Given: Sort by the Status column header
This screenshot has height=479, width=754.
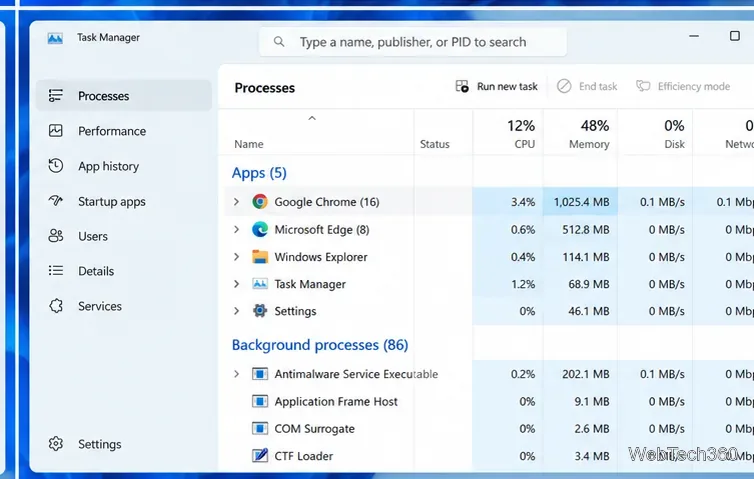Looking at the screenshot, I should coord(435,144).
